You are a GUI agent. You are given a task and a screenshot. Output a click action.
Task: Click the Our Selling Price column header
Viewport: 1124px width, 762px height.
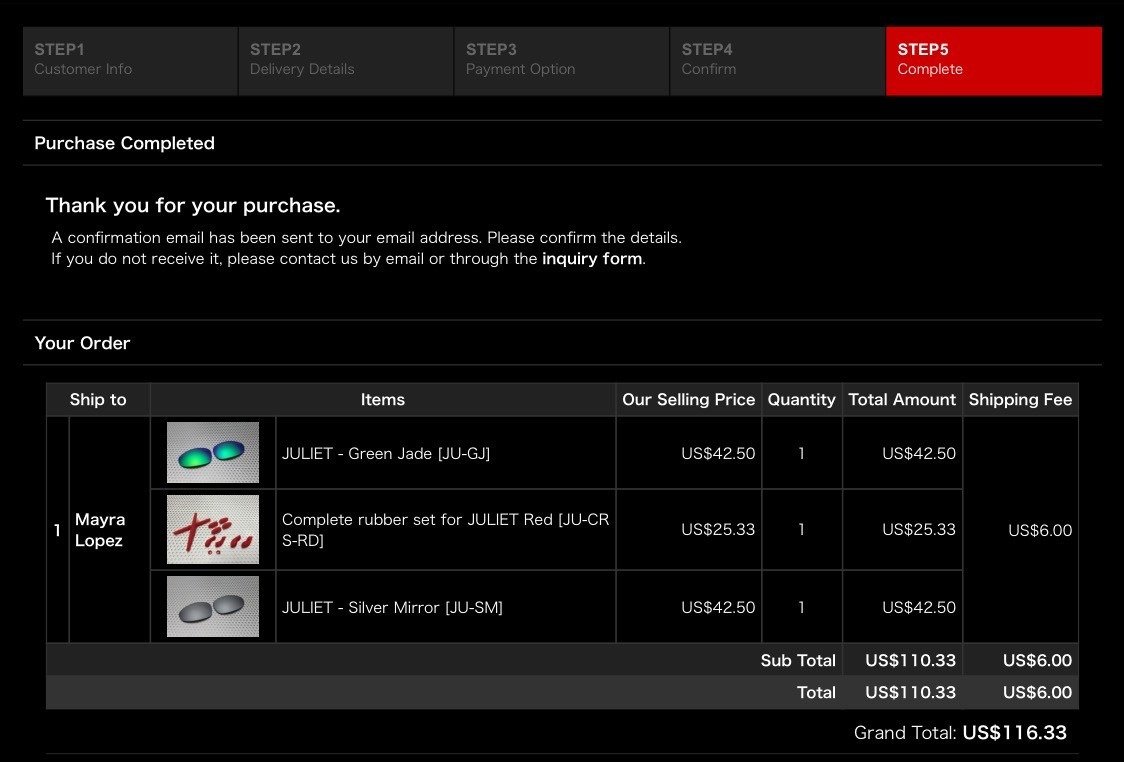tap(688, 399)
